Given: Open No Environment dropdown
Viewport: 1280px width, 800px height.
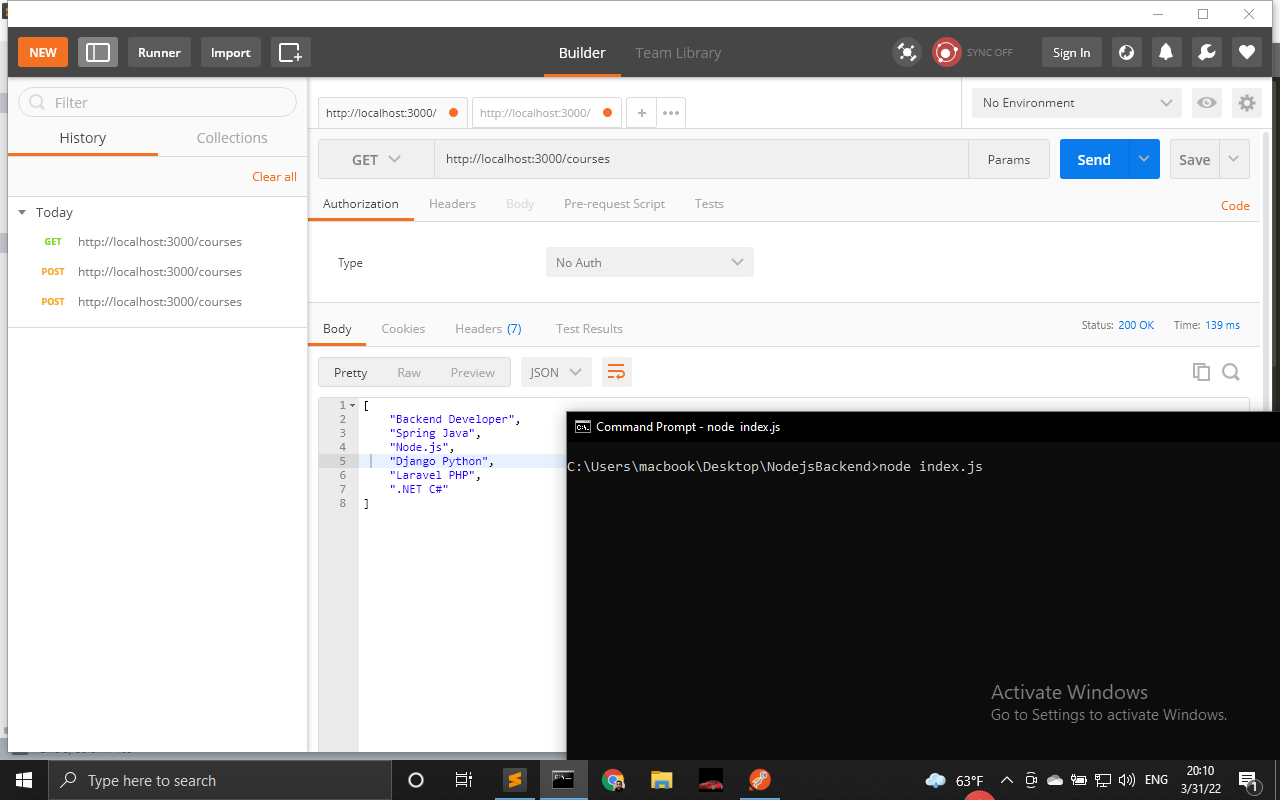Looking at the screenshot, I should click(1077, 102).
